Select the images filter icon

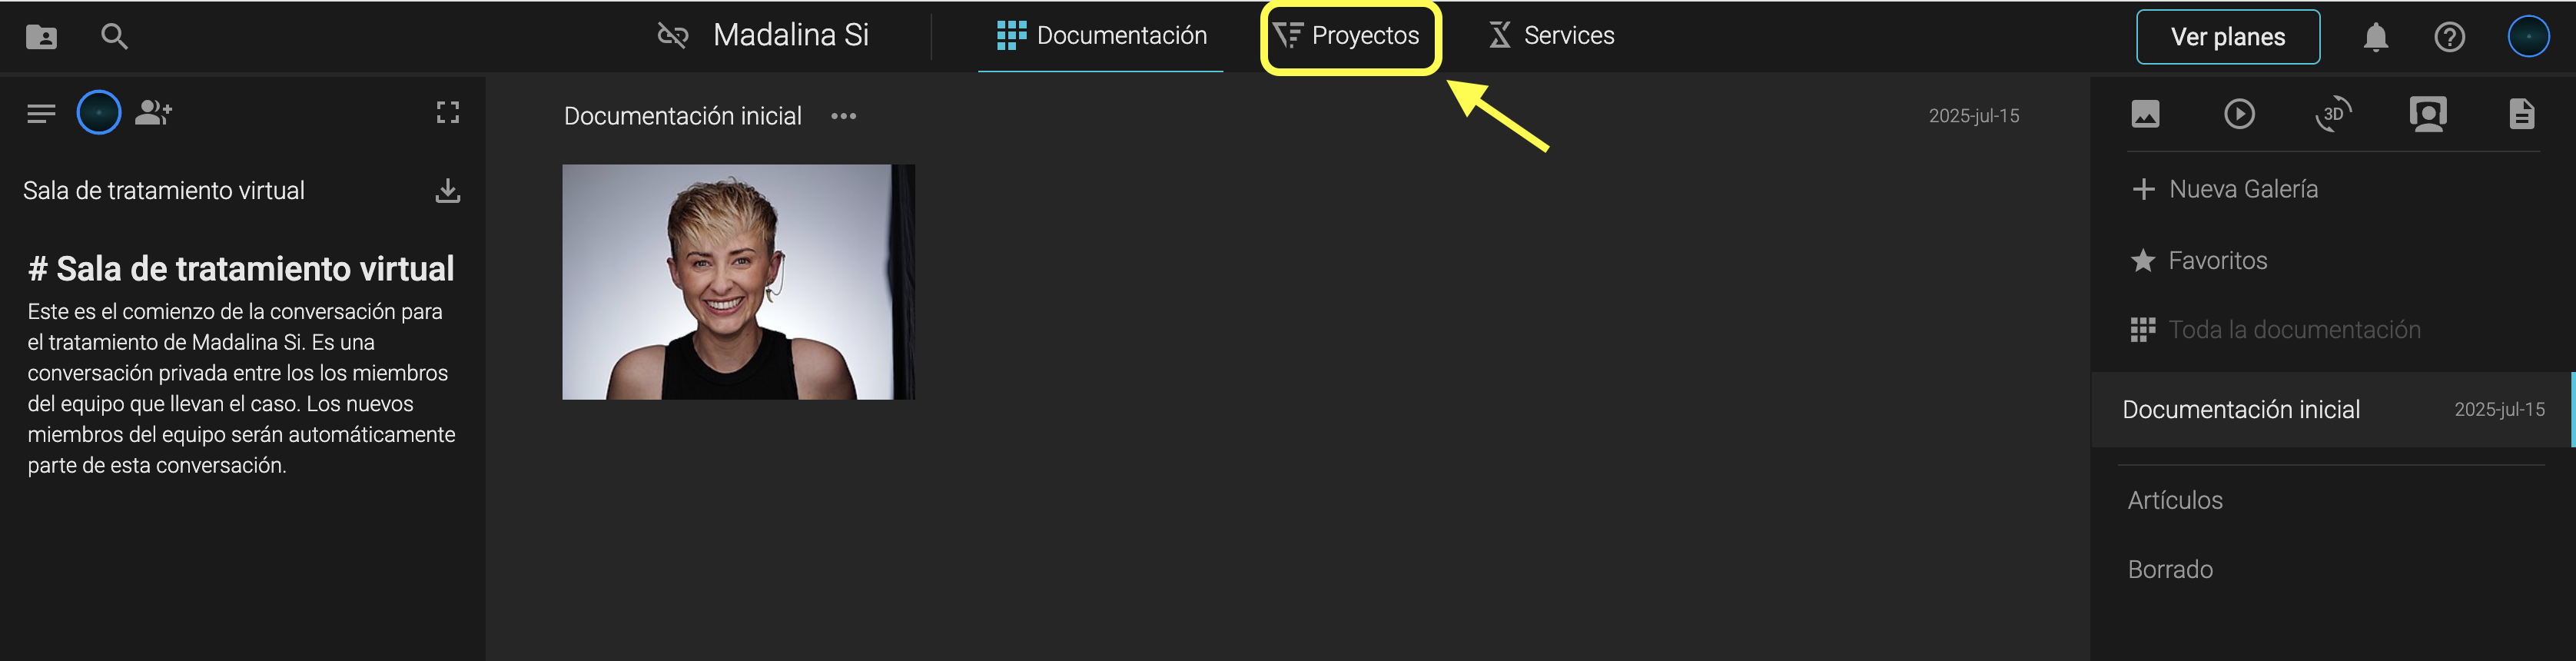(2145, 114)
